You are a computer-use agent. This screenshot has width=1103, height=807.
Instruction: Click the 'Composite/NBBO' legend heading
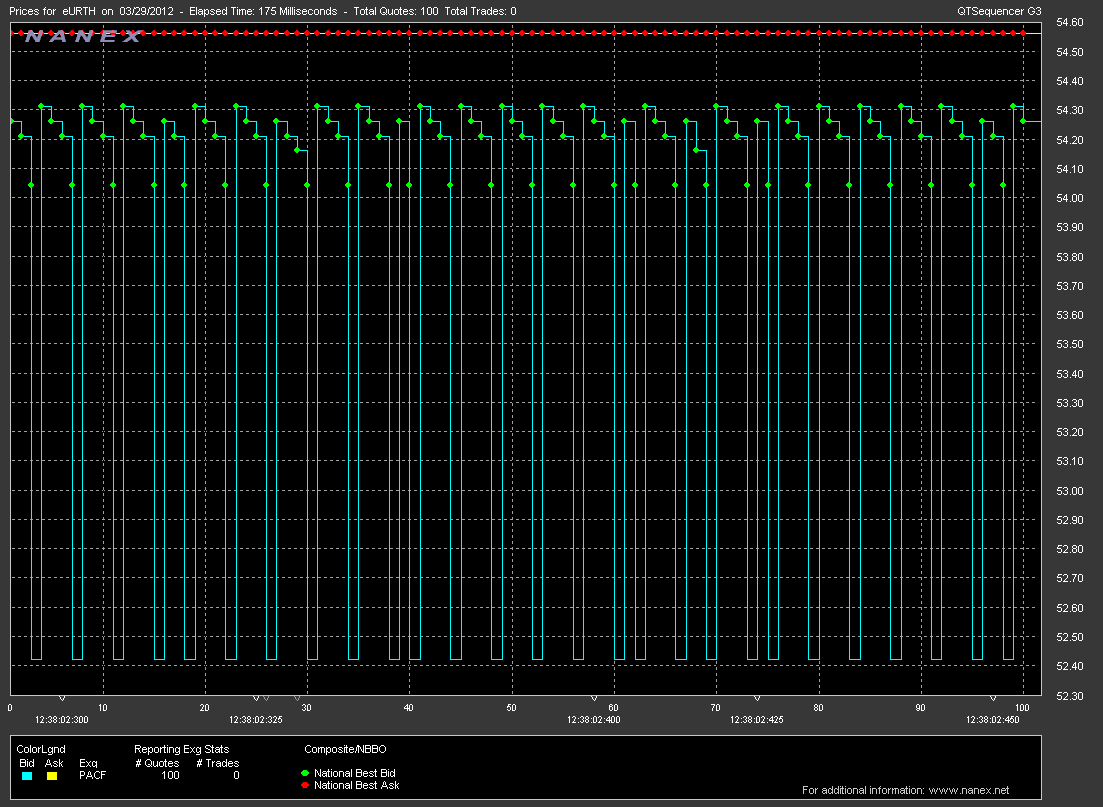[345, 749]
